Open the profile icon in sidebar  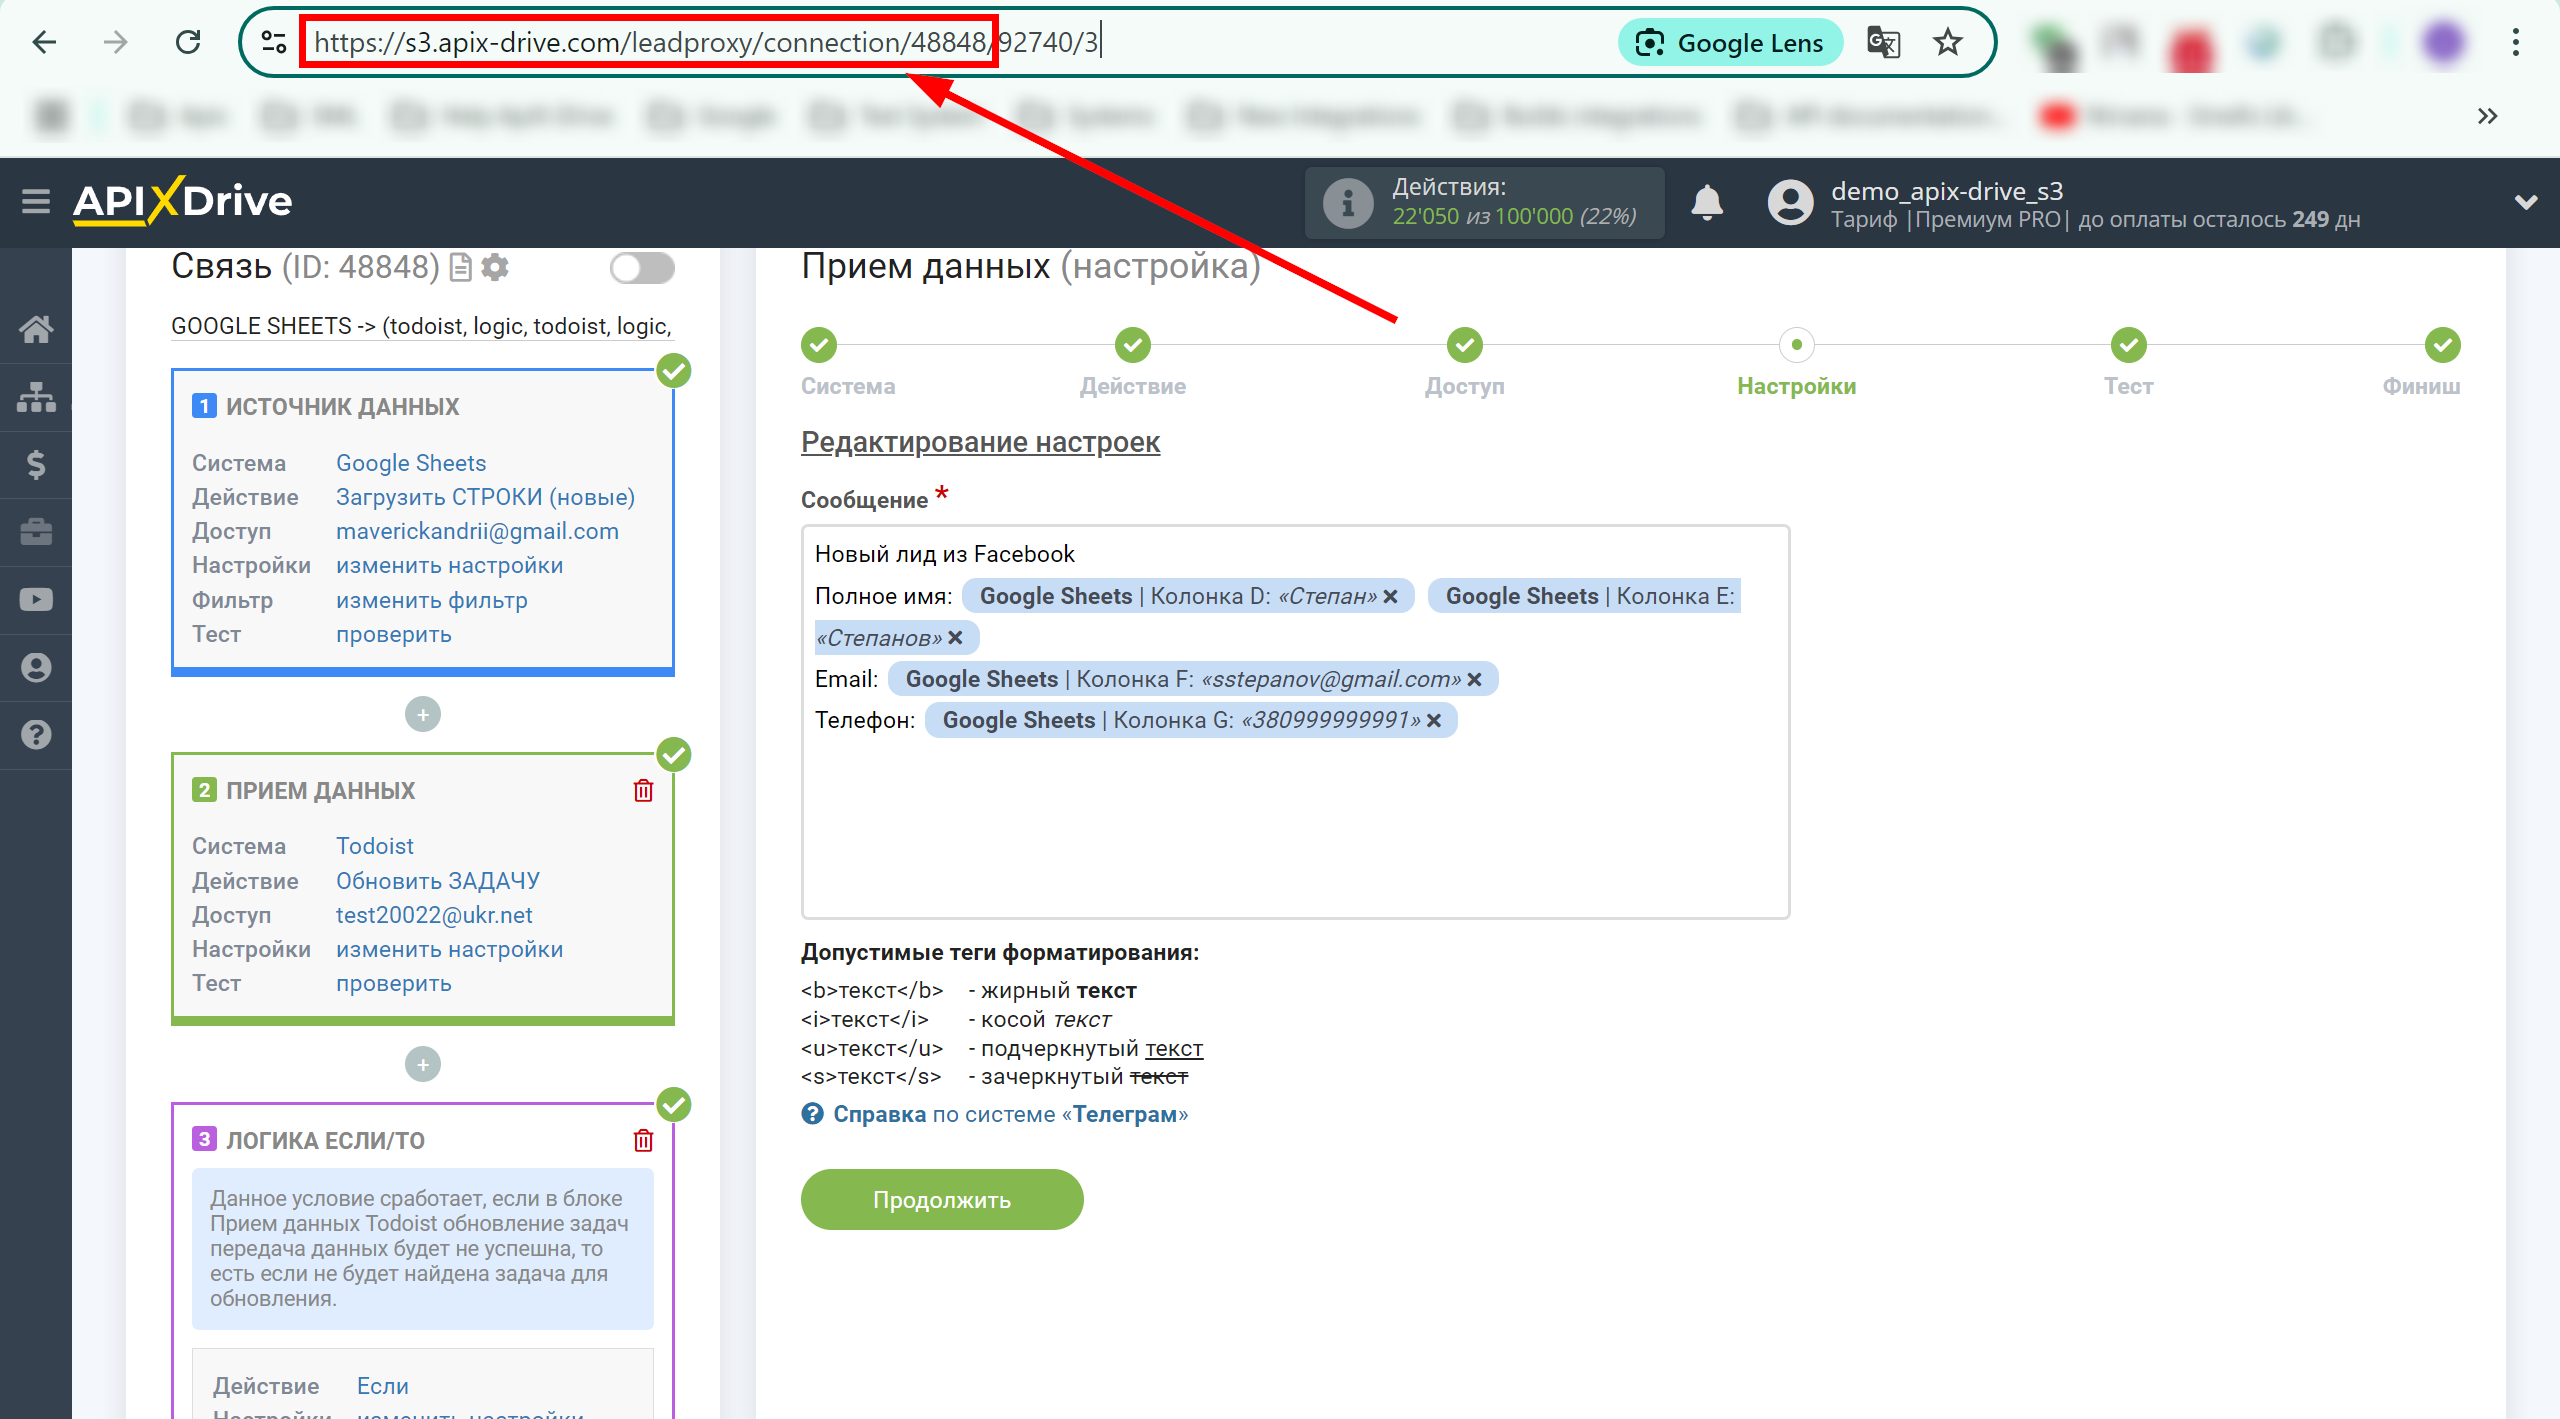tap(36, 667)
